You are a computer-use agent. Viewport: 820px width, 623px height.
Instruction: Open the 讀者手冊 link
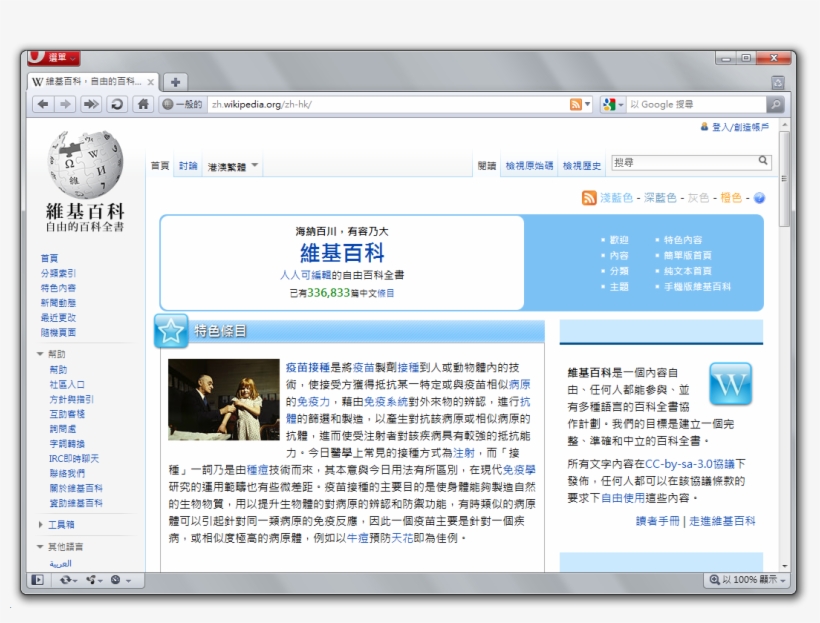click(x=657, y=521)
